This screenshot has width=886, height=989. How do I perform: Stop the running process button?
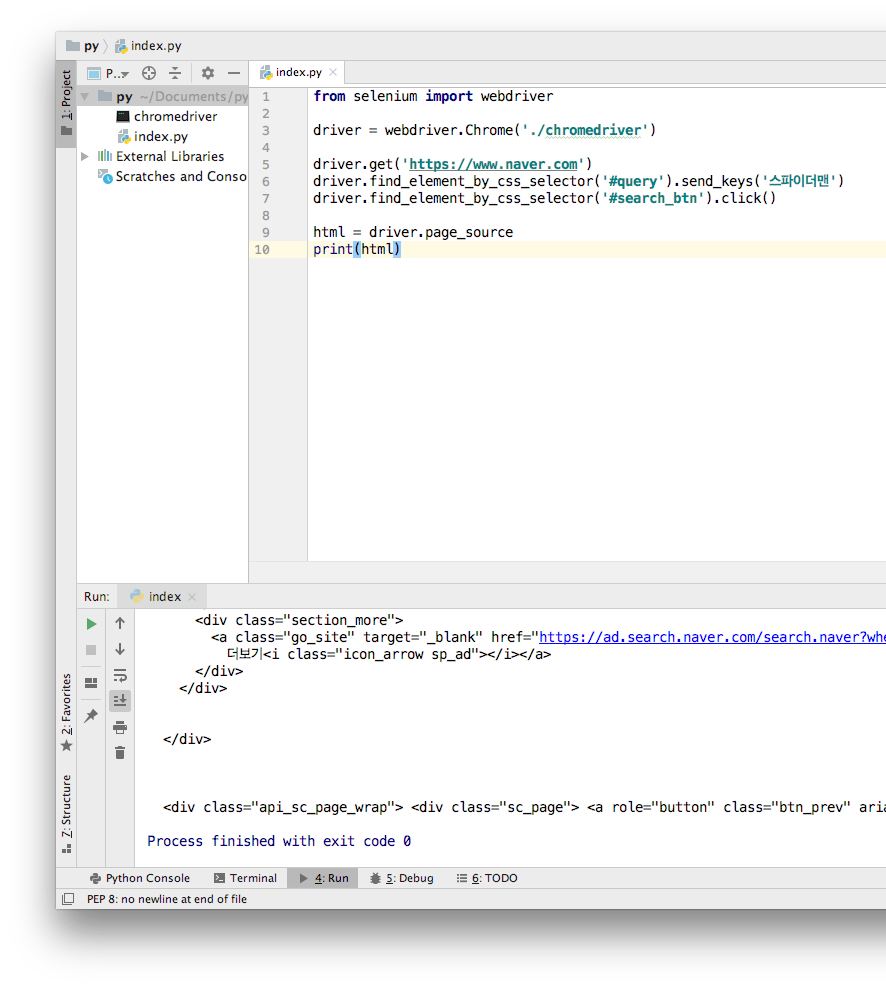pyautogui.click(x=91, y=650)
